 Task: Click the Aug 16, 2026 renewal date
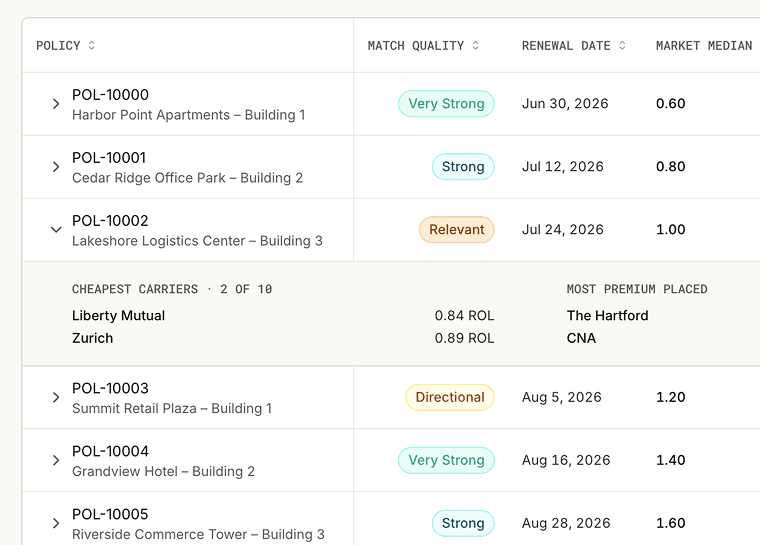coord(566,460)
